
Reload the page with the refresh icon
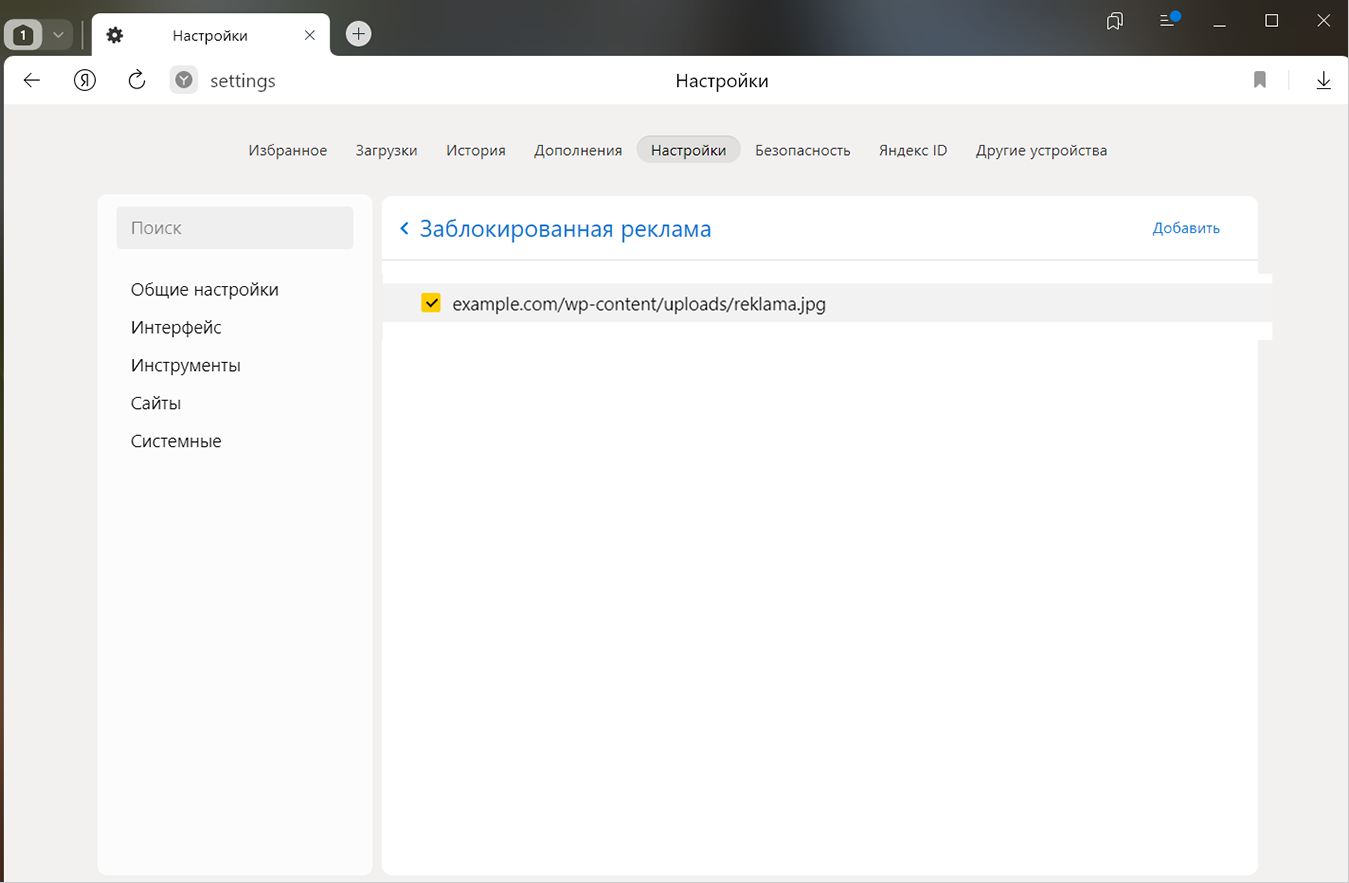coord(138,81)
